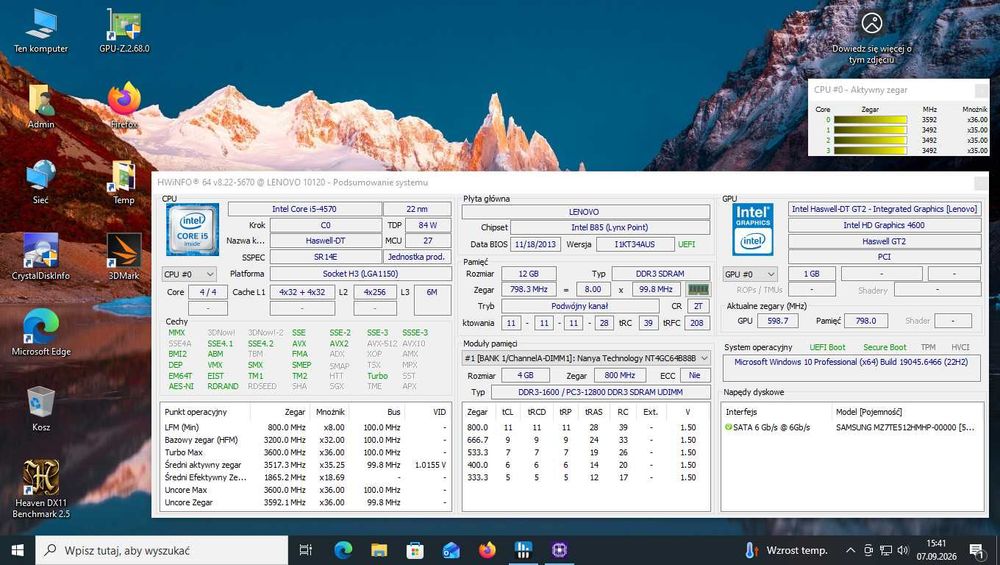
Task: Open Task View on the taskbar
Action: pos(305,550)
